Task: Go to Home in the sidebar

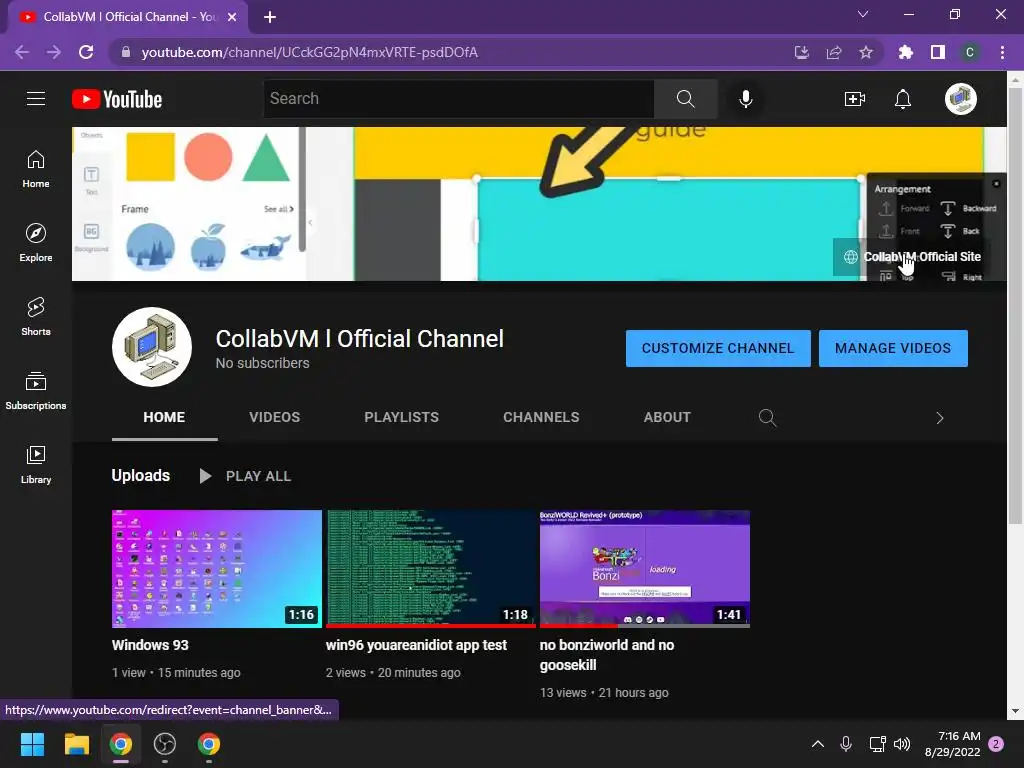Action: [36, 169]
